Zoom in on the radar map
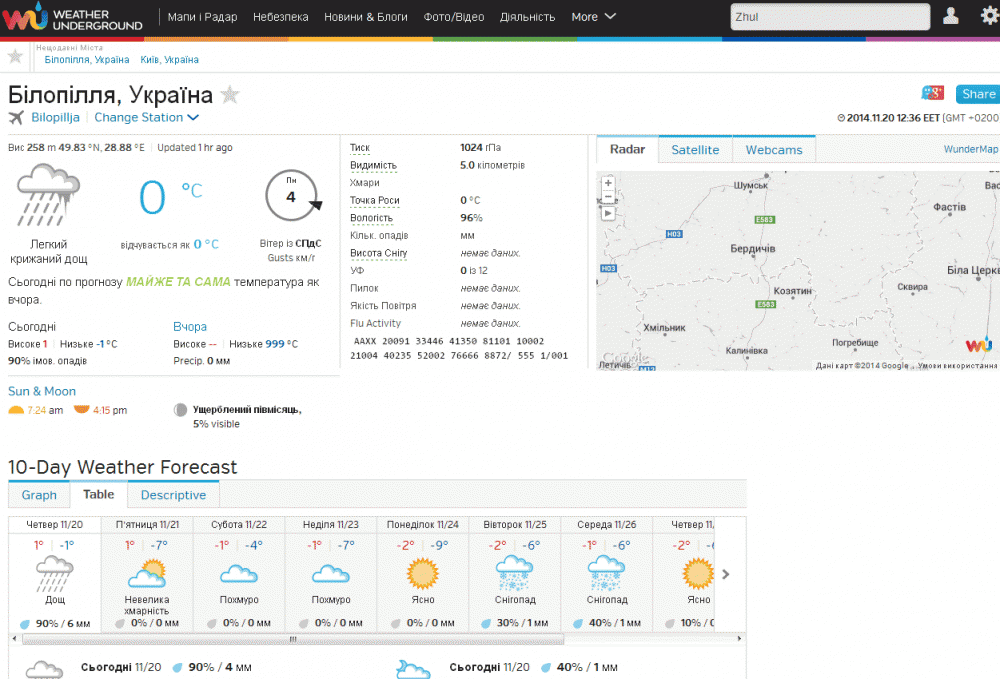The width and height of the screenshot is (1000, 679). [608, 183]
